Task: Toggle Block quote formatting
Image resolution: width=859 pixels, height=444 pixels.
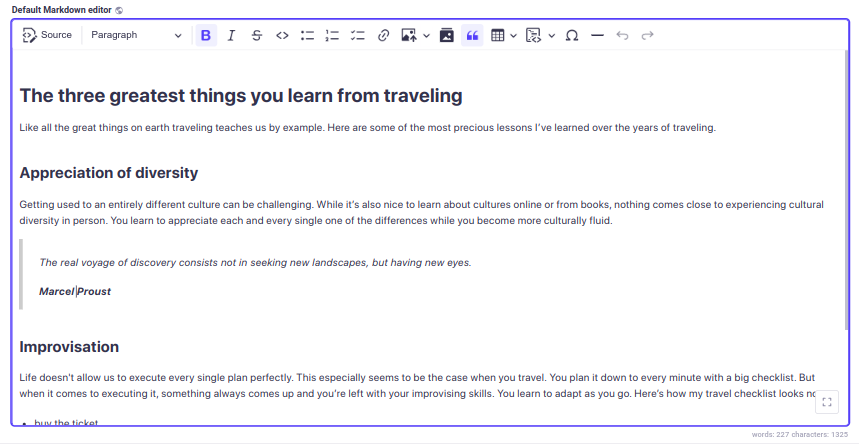Action: tap(472, 36)
